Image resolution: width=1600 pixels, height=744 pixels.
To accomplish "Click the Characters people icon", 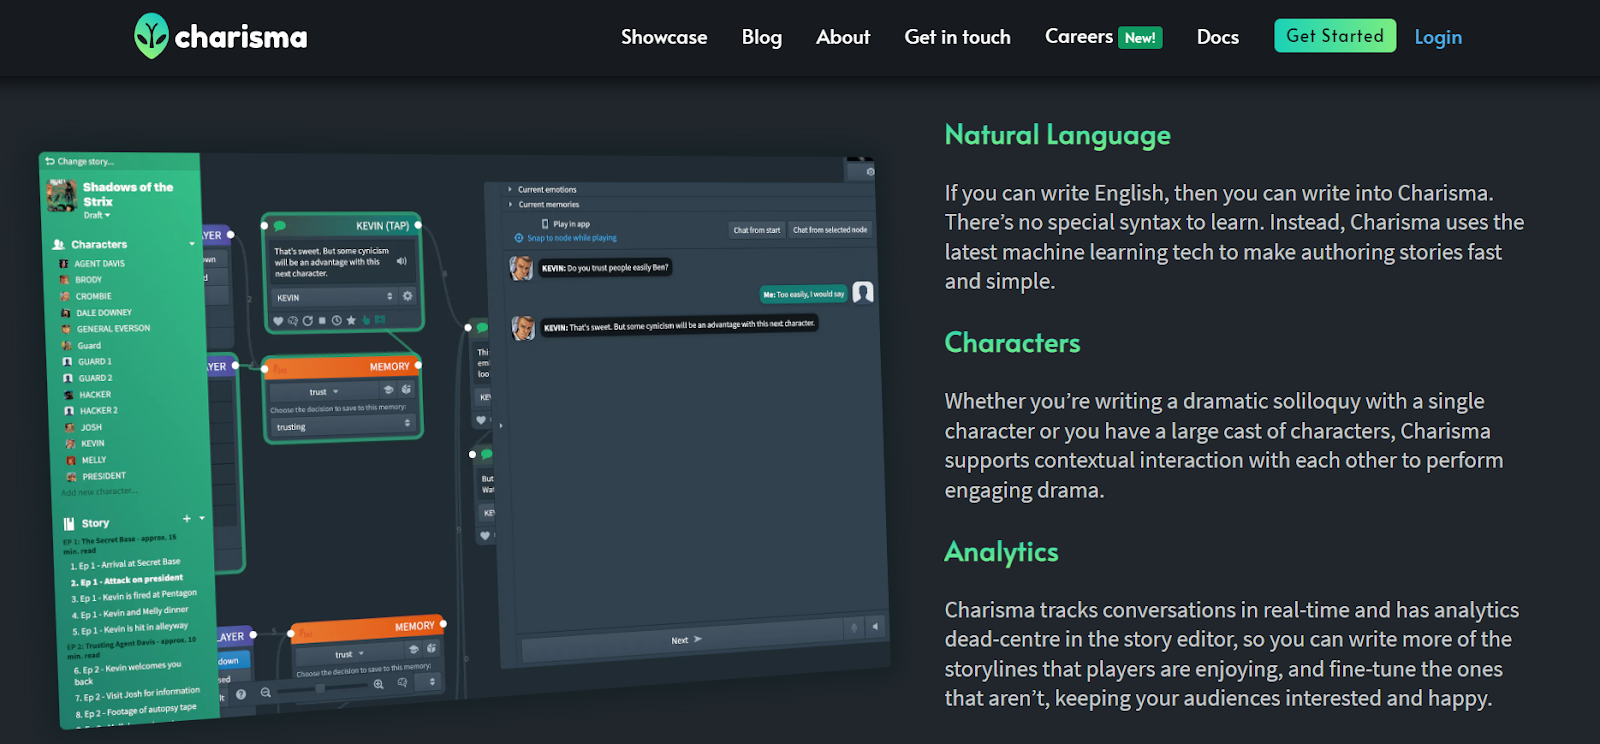I will coord(58,244).
